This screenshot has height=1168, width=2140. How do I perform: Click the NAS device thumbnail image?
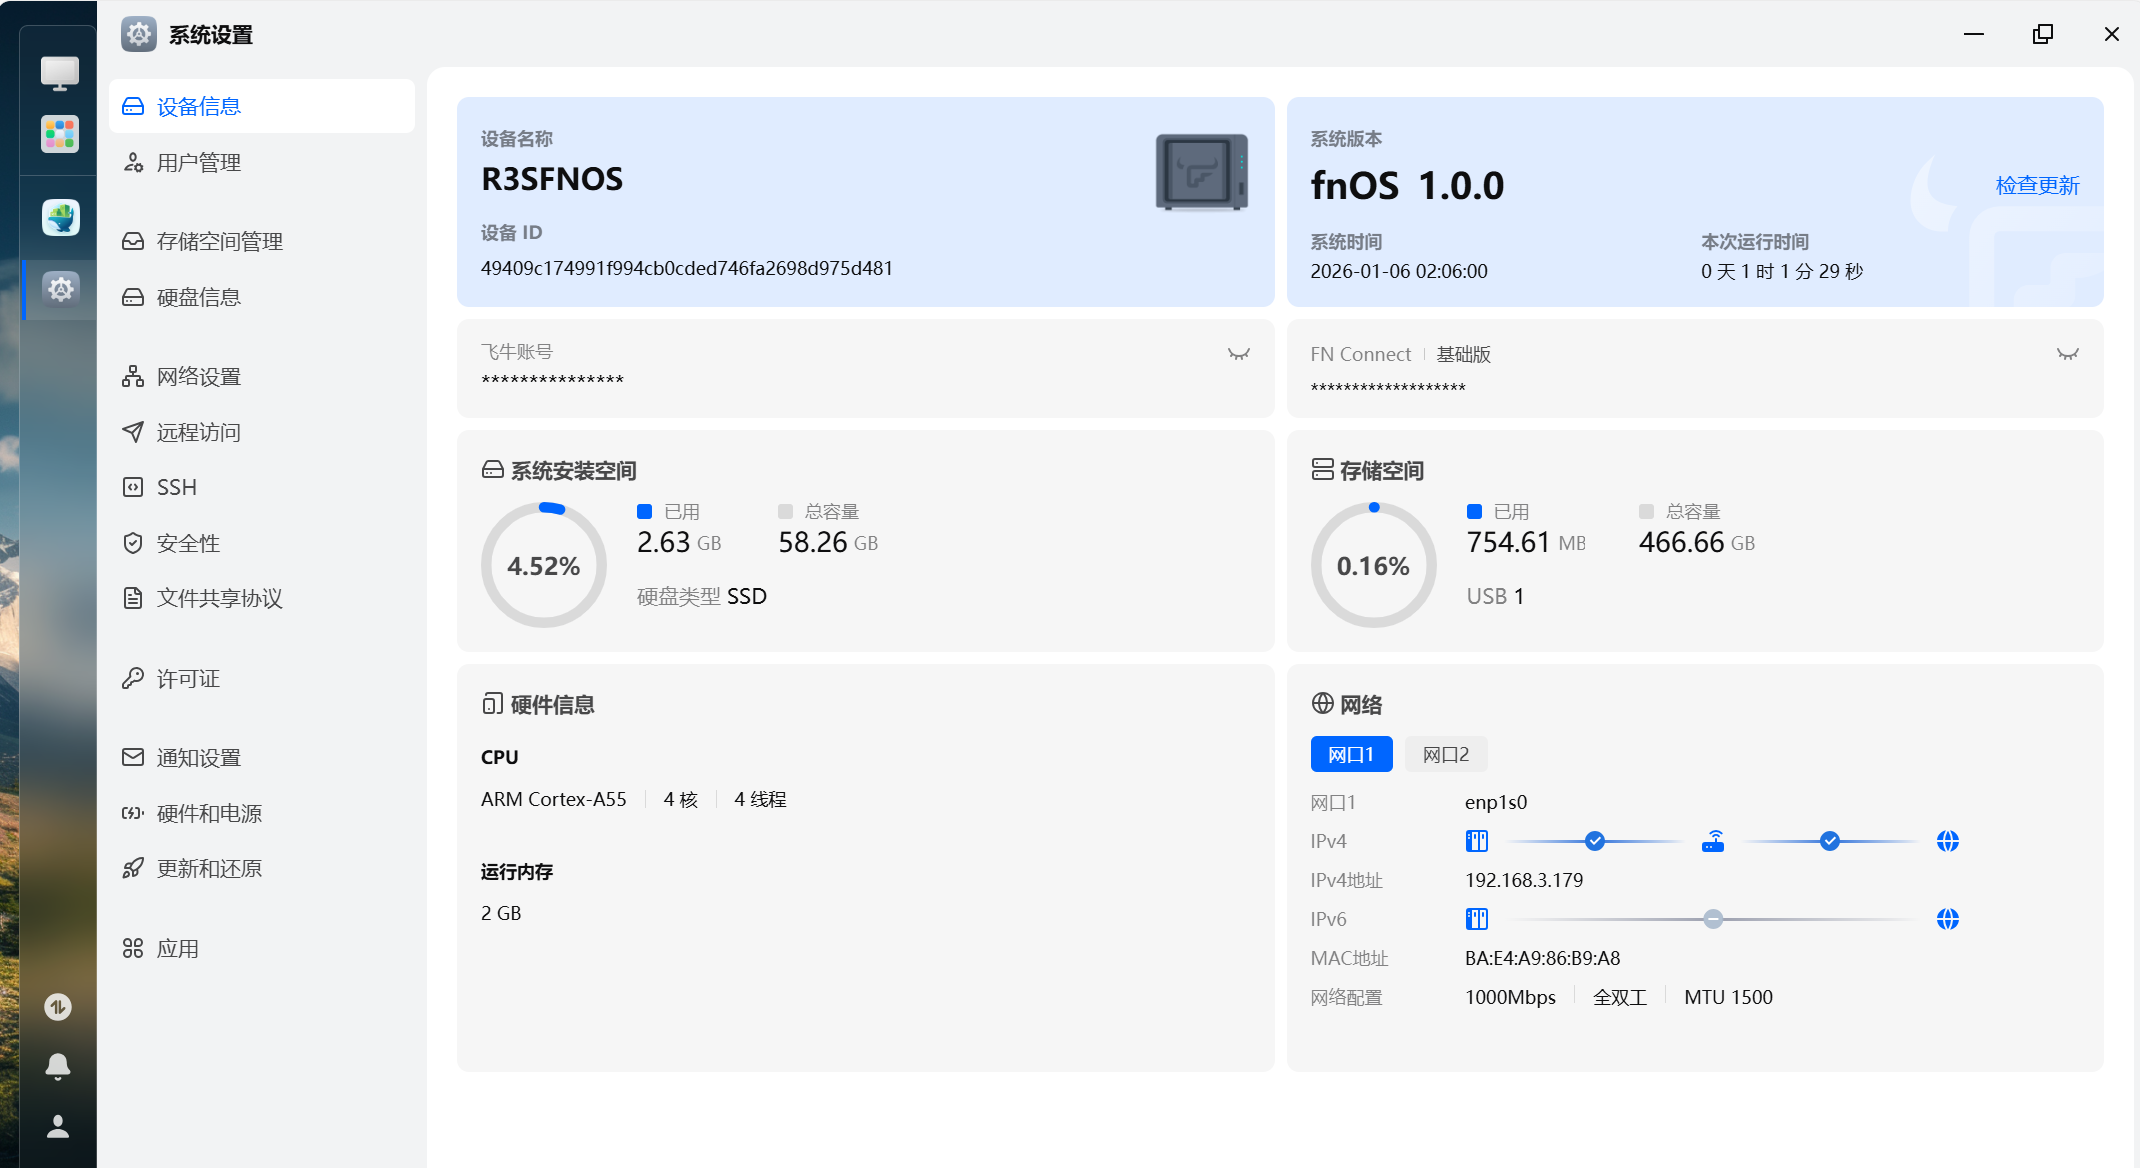[1202, 172]
